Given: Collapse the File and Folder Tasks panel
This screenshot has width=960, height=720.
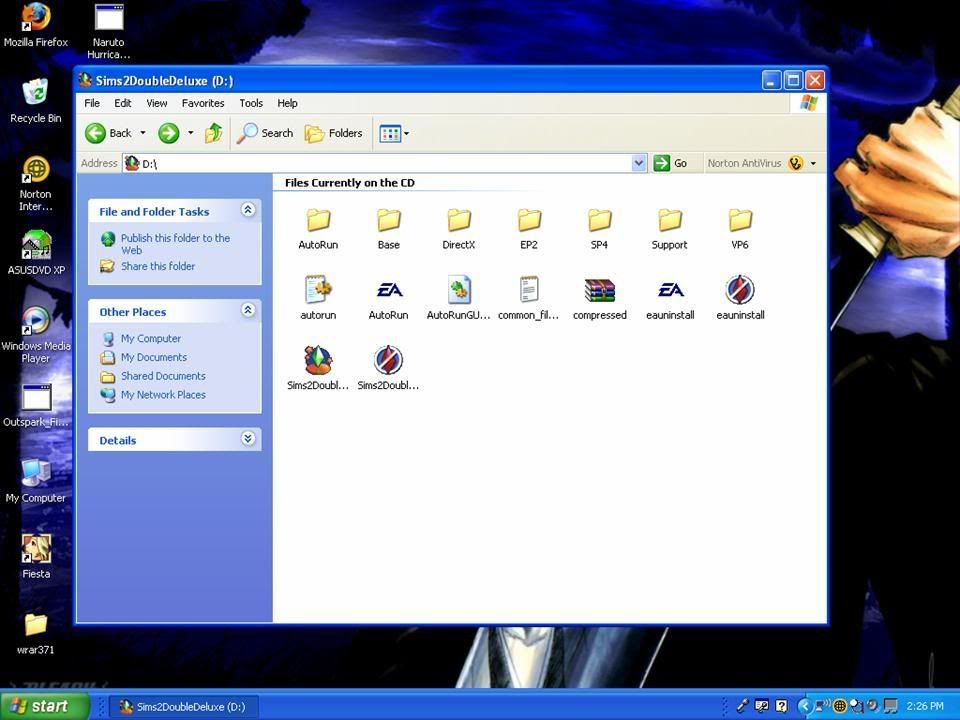Looking at the screenshot, I should (x=248, y=210).
